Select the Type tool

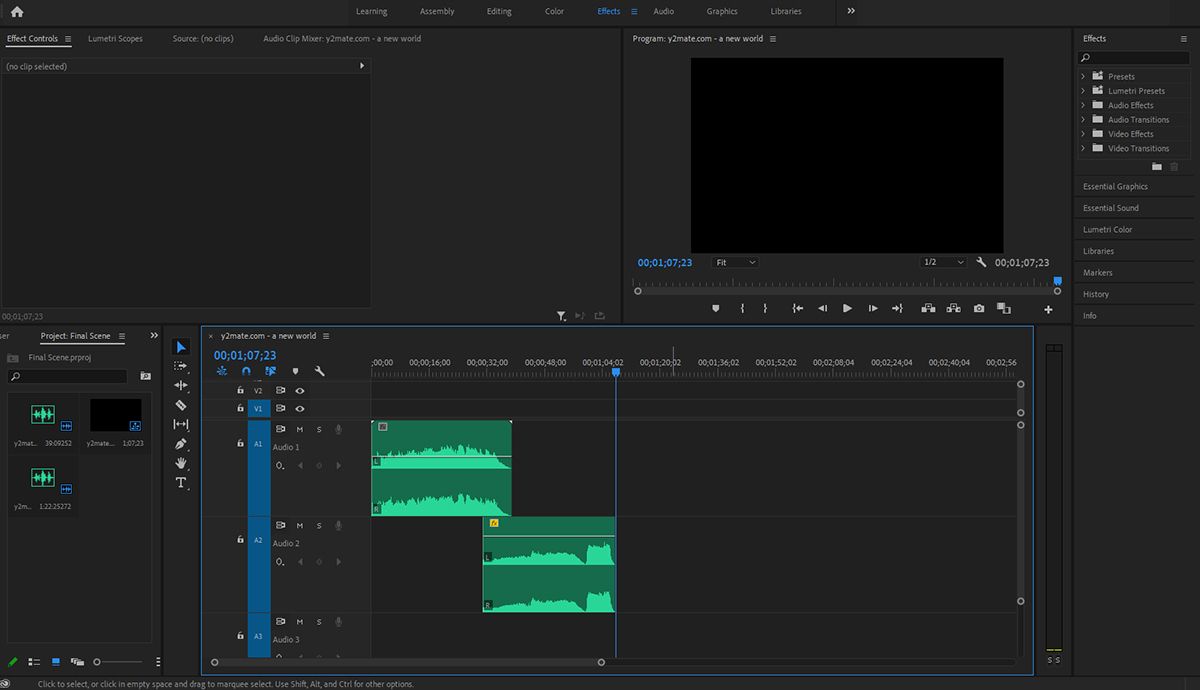(181, 483)
